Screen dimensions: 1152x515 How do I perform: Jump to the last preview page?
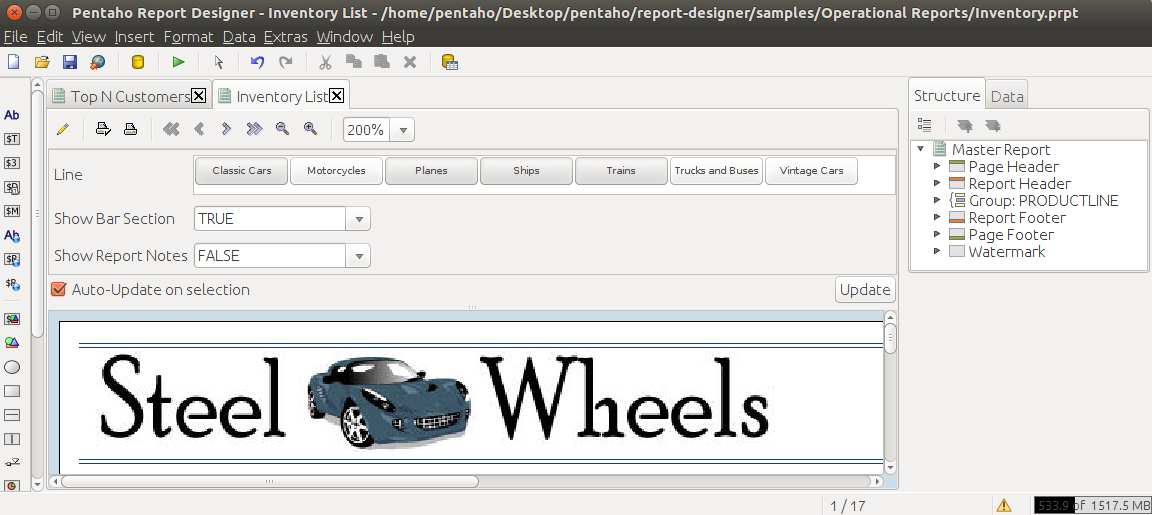click(x=254, y=129)
